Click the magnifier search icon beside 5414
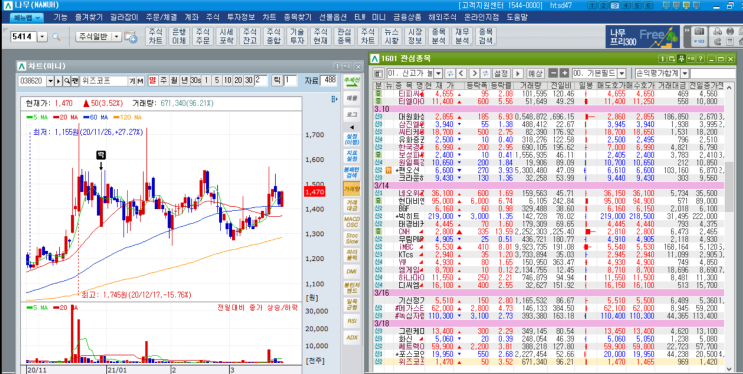Screen dimensions: 743x374 [x=56, y=37]
